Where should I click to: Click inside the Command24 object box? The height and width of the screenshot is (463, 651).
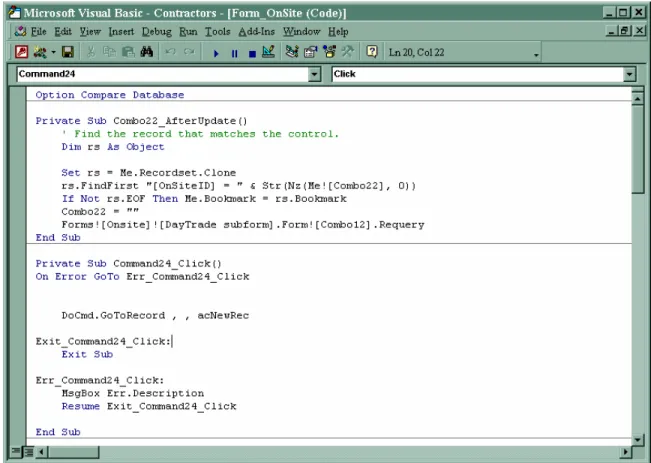(x=163, y=74)
